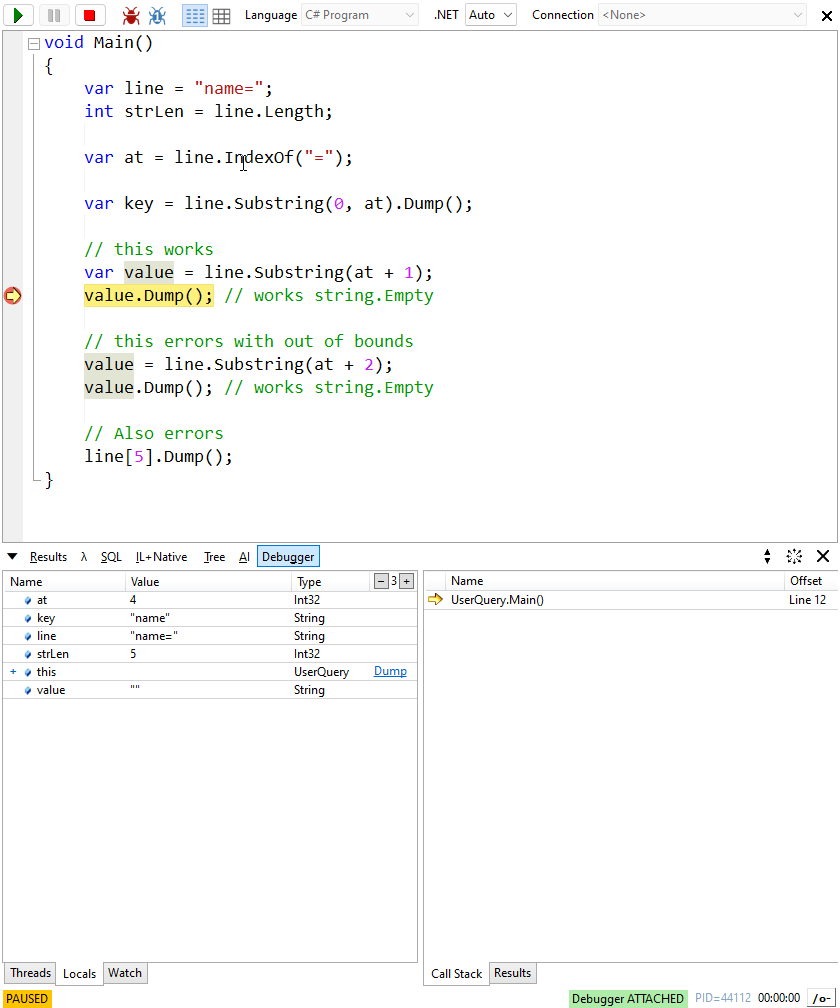Image resolution: width=840 pixels, height=1008 pixels.
Task: Click the highlighted value.Dump() code line
Action: [148, 296]
